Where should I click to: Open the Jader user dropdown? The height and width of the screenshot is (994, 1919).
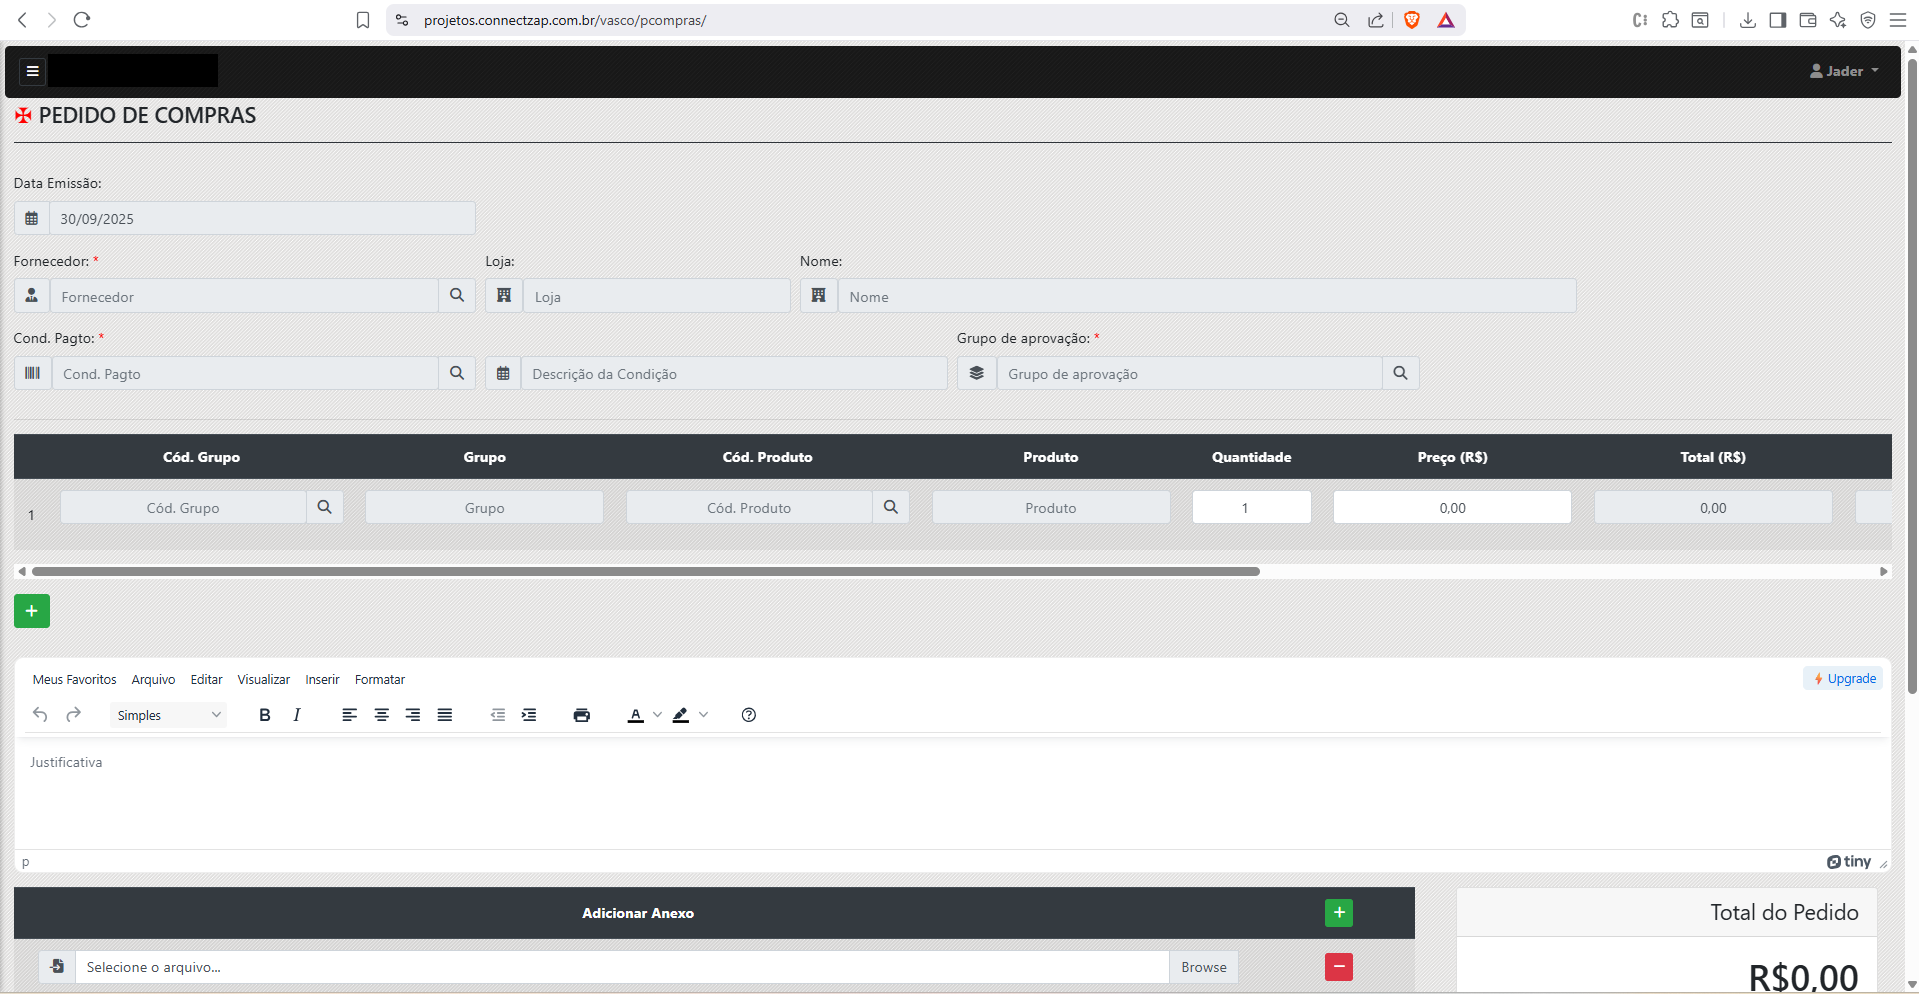point(1844,71)
